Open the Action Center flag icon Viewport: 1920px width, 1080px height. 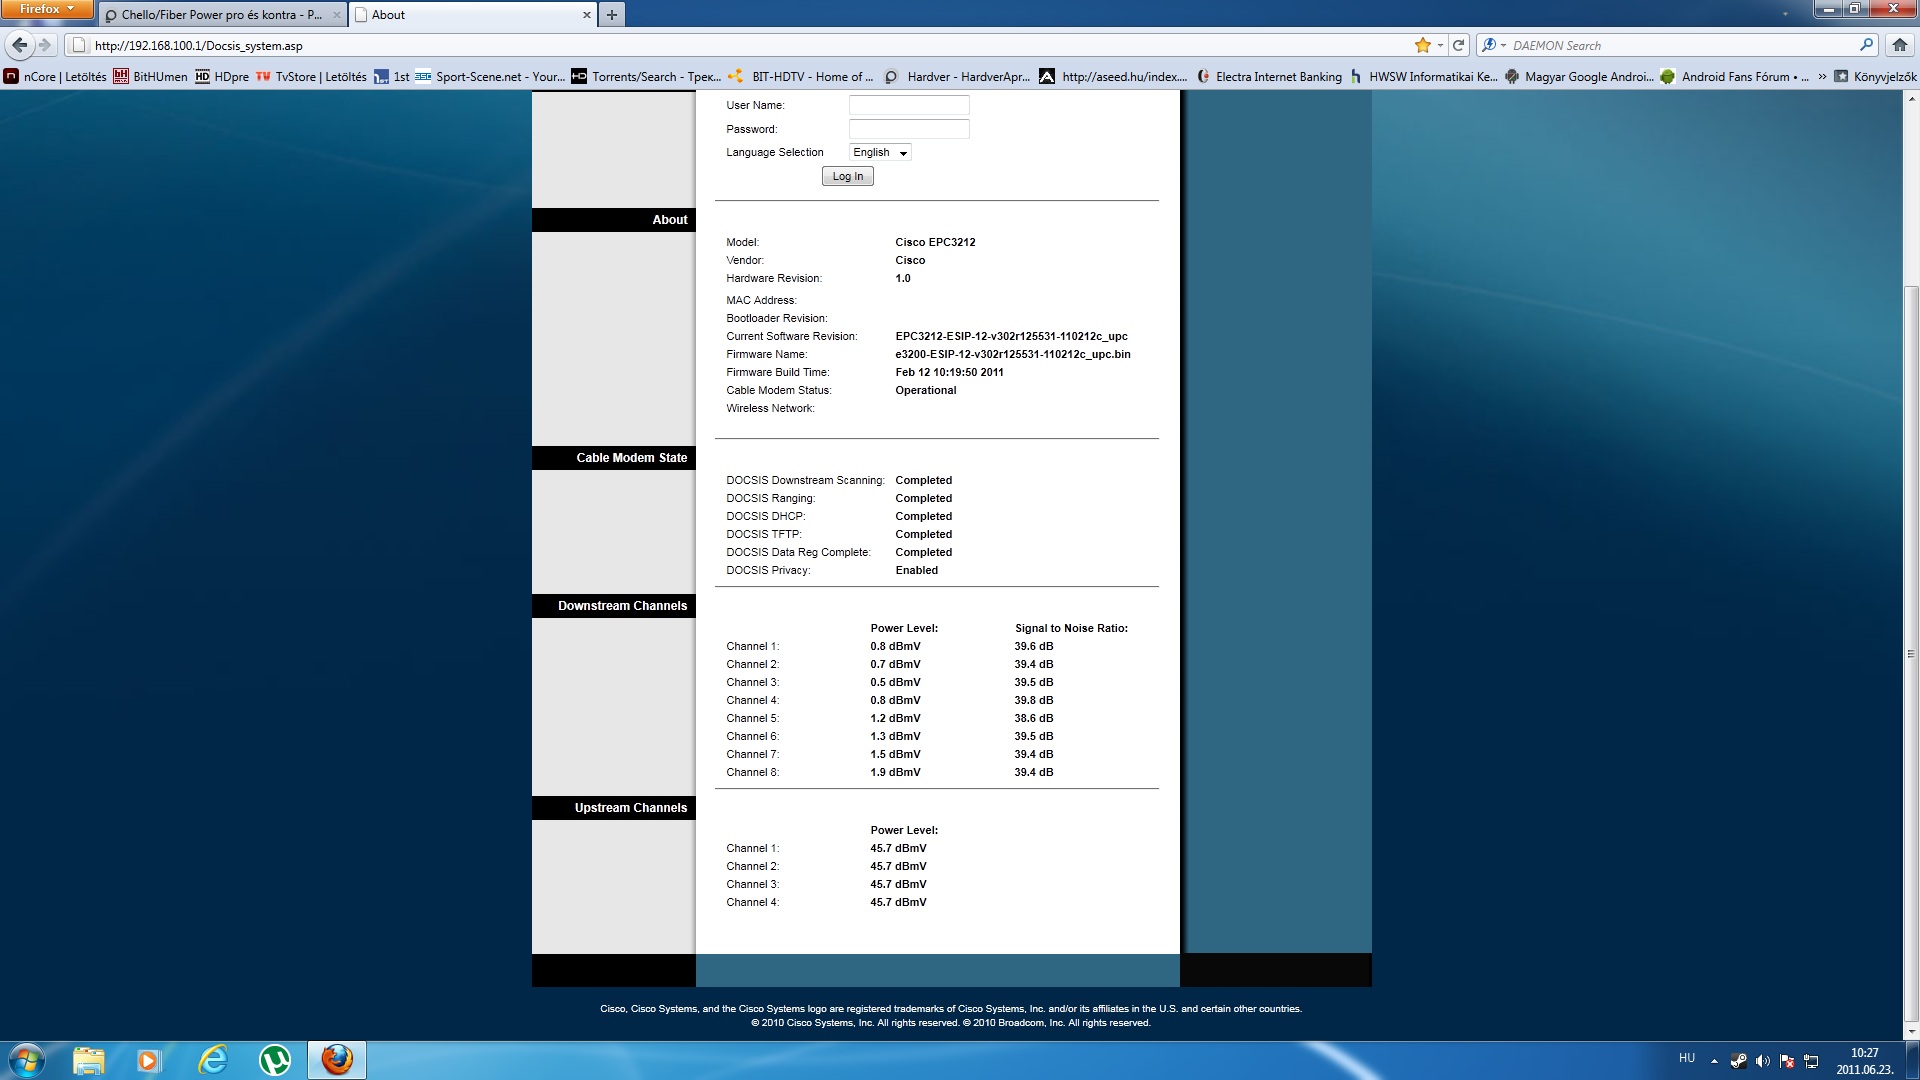click(x=1787, y=1061)
